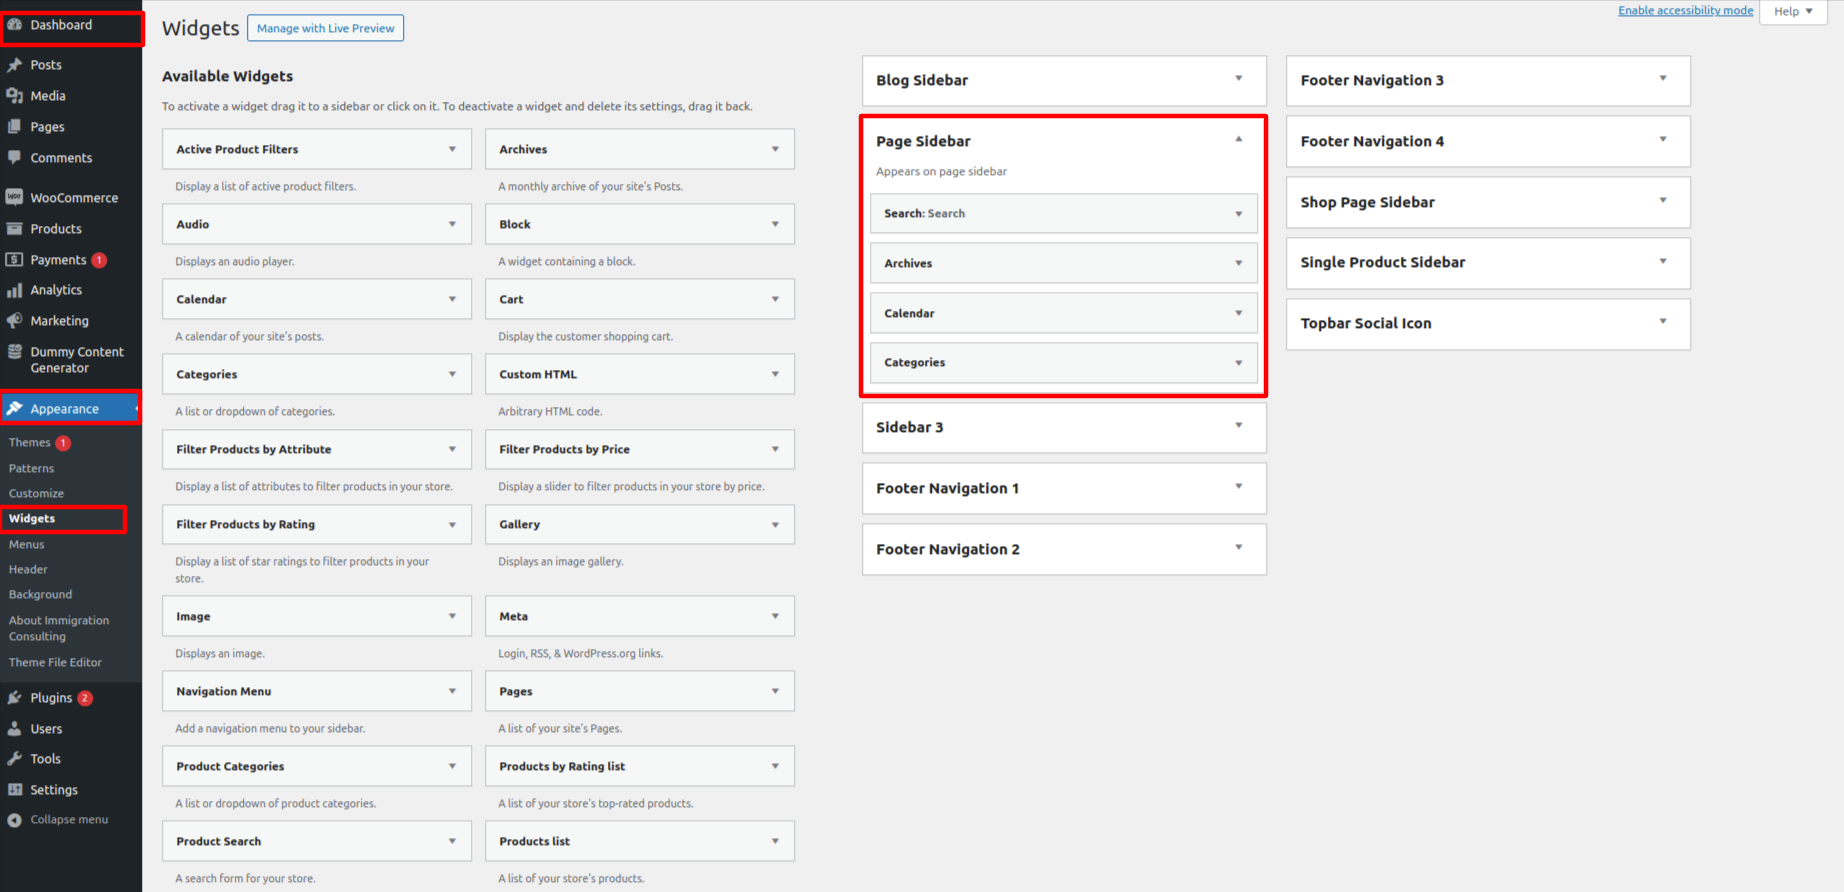Open Theme File Editor submenu item
Screen dimensions: 1844x892
click(55, 663)
